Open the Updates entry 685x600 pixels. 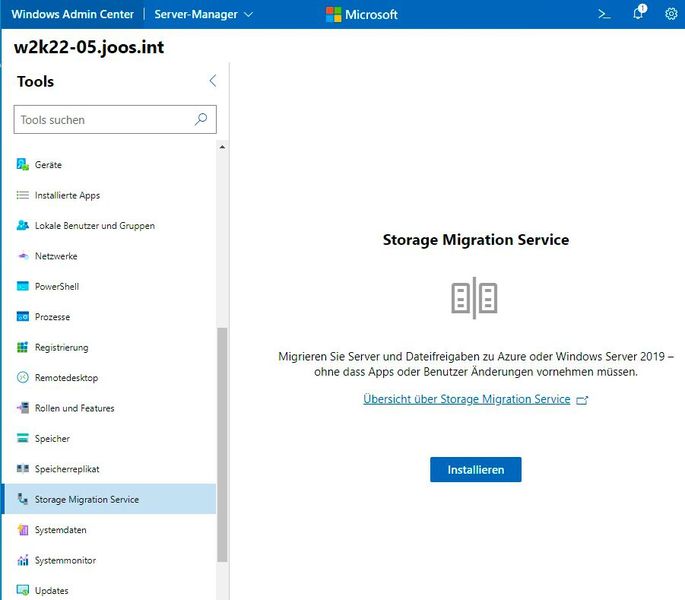[109, 590]
